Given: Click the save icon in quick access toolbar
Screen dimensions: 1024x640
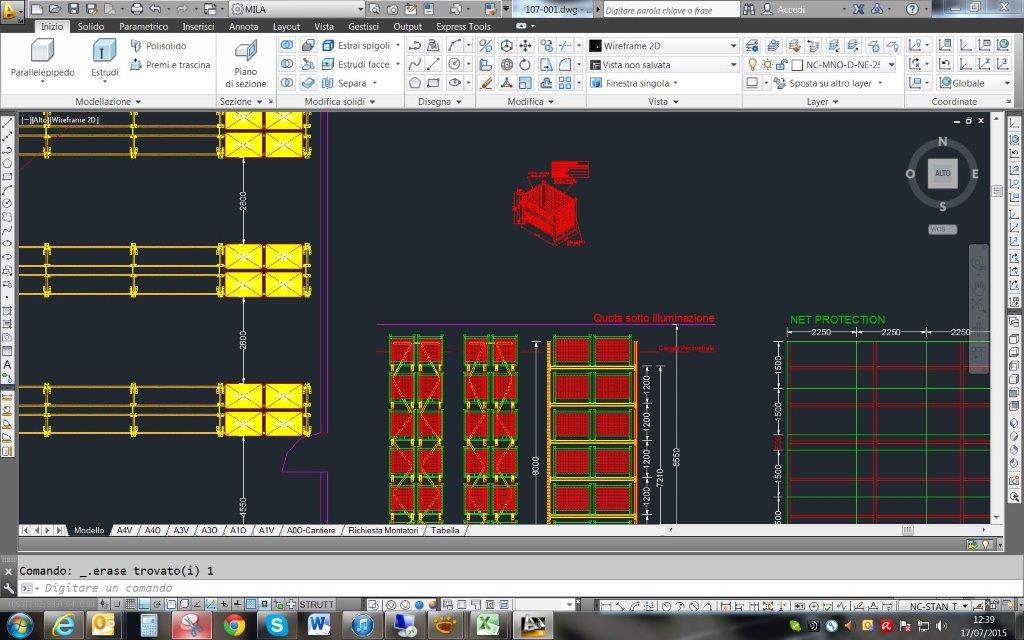Looking at the screenshot, I should (x=73, y=9).
